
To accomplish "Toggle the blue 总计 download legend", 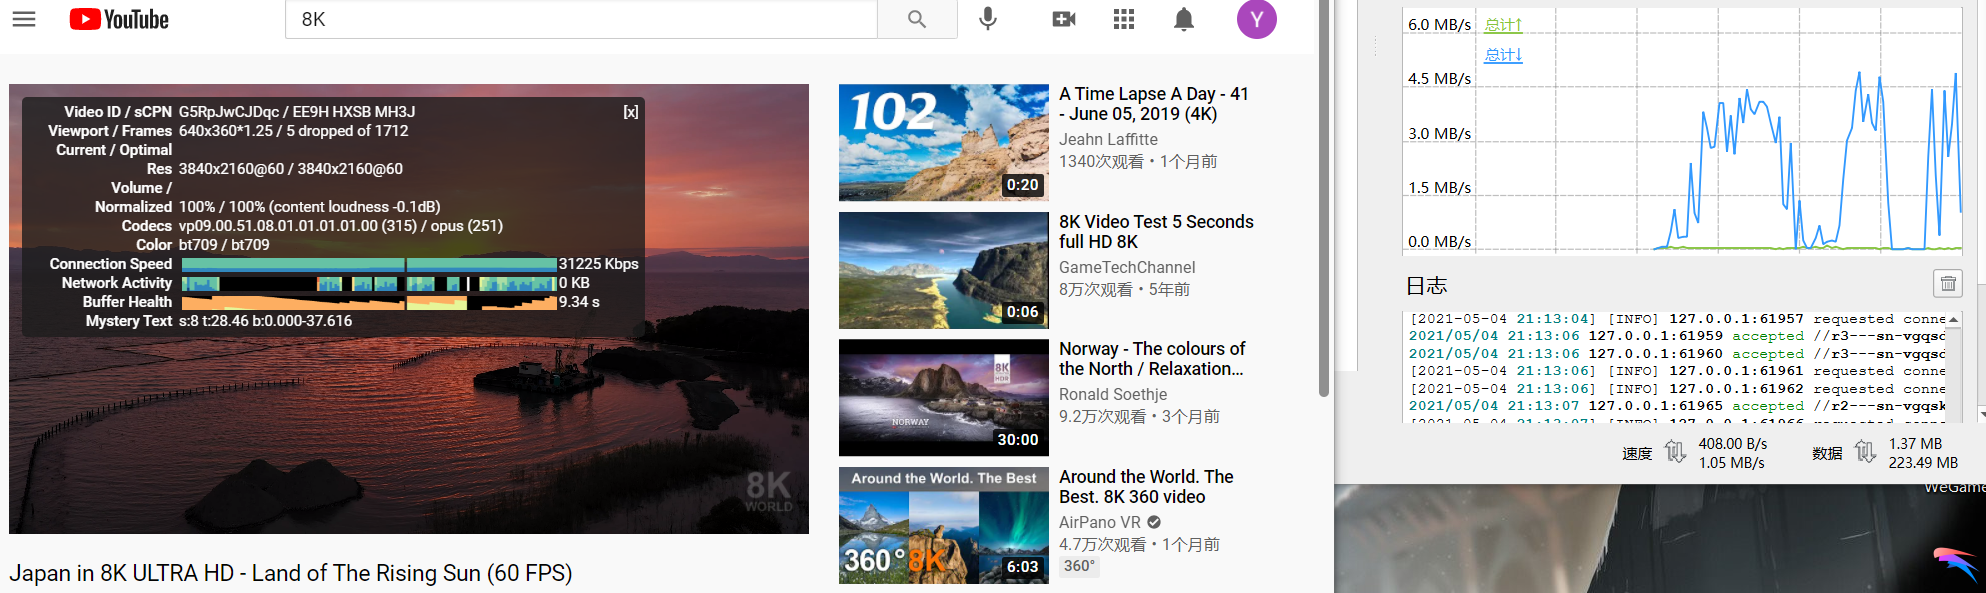I will coord(1503,55).
